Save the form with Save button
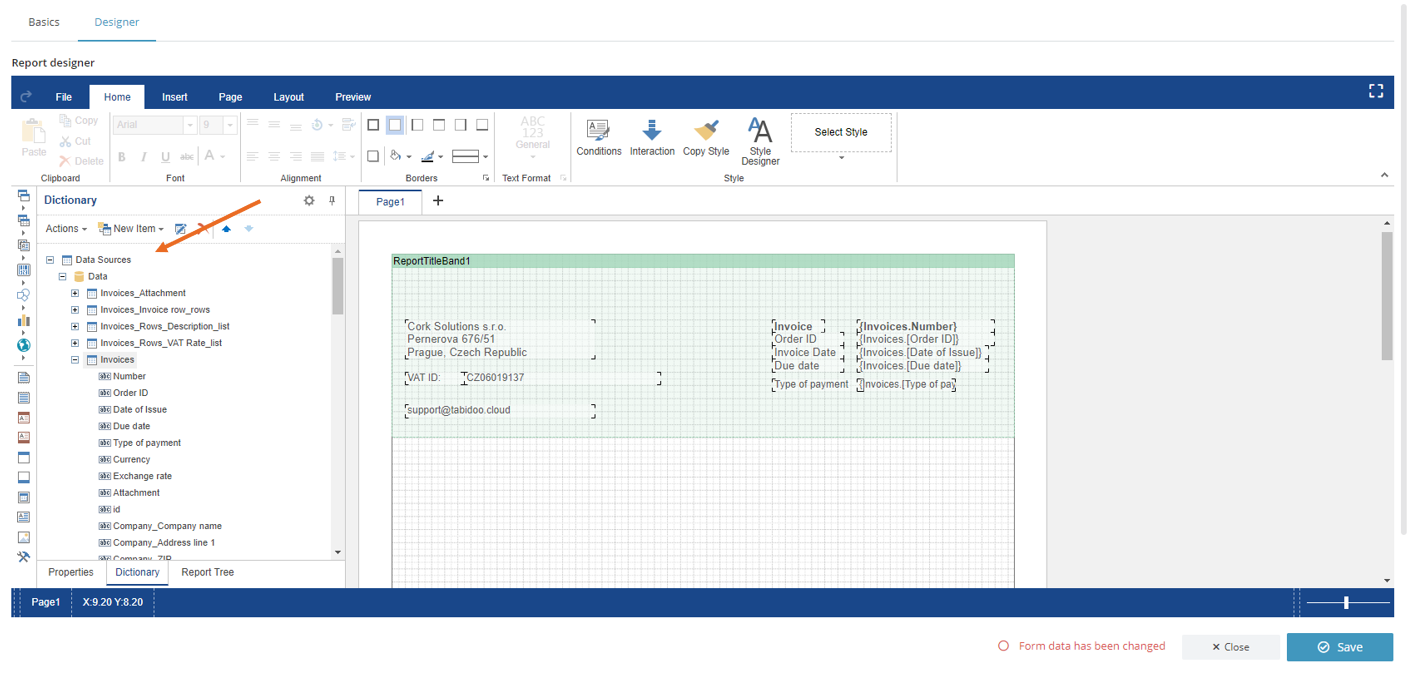 coord(1339,647)
